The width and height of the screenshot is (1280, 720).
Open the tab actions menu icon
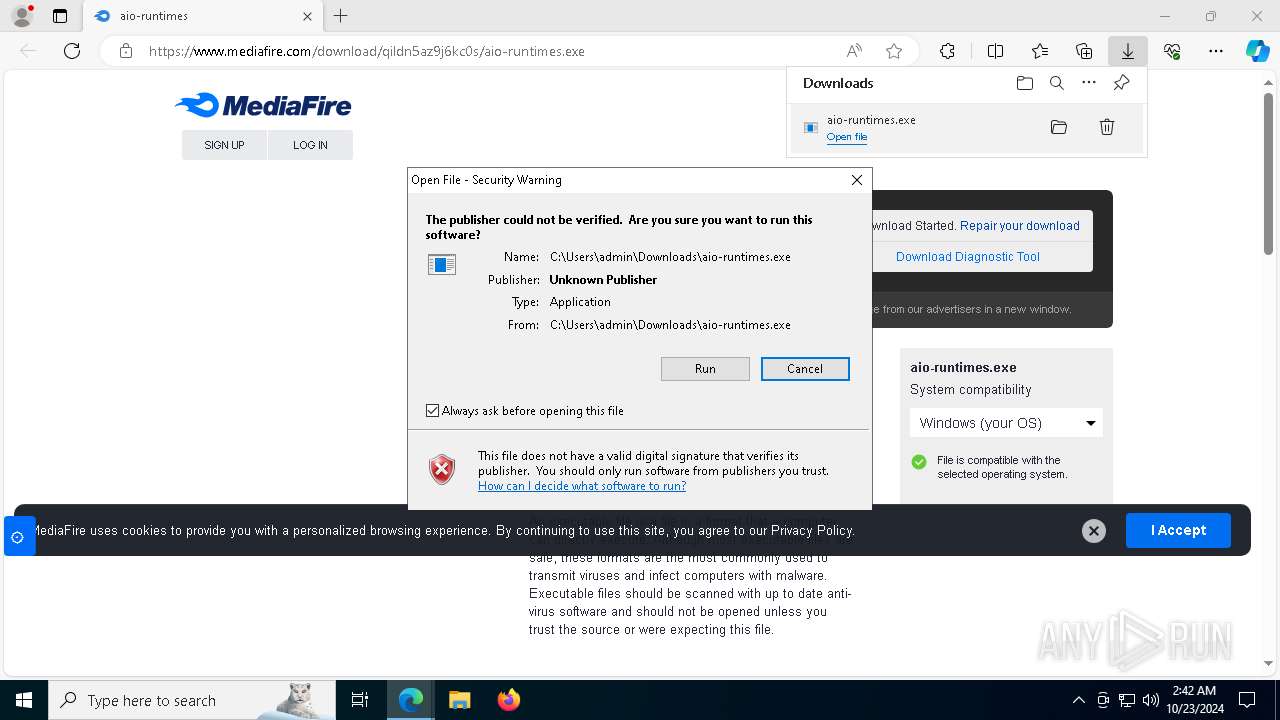click(x=60, y=16)
